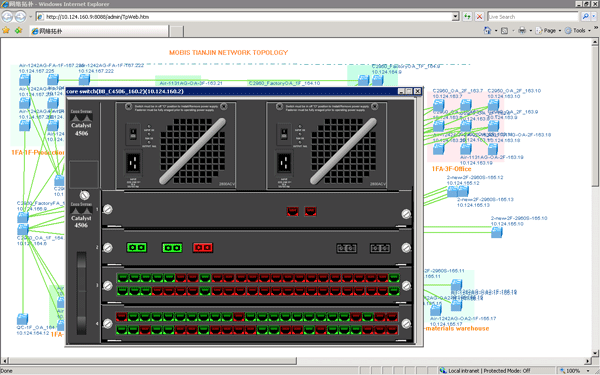Viewport: 600px width, 375px height.
Task: Click the Stop loading red X icon
Action: tap(479, 16)
